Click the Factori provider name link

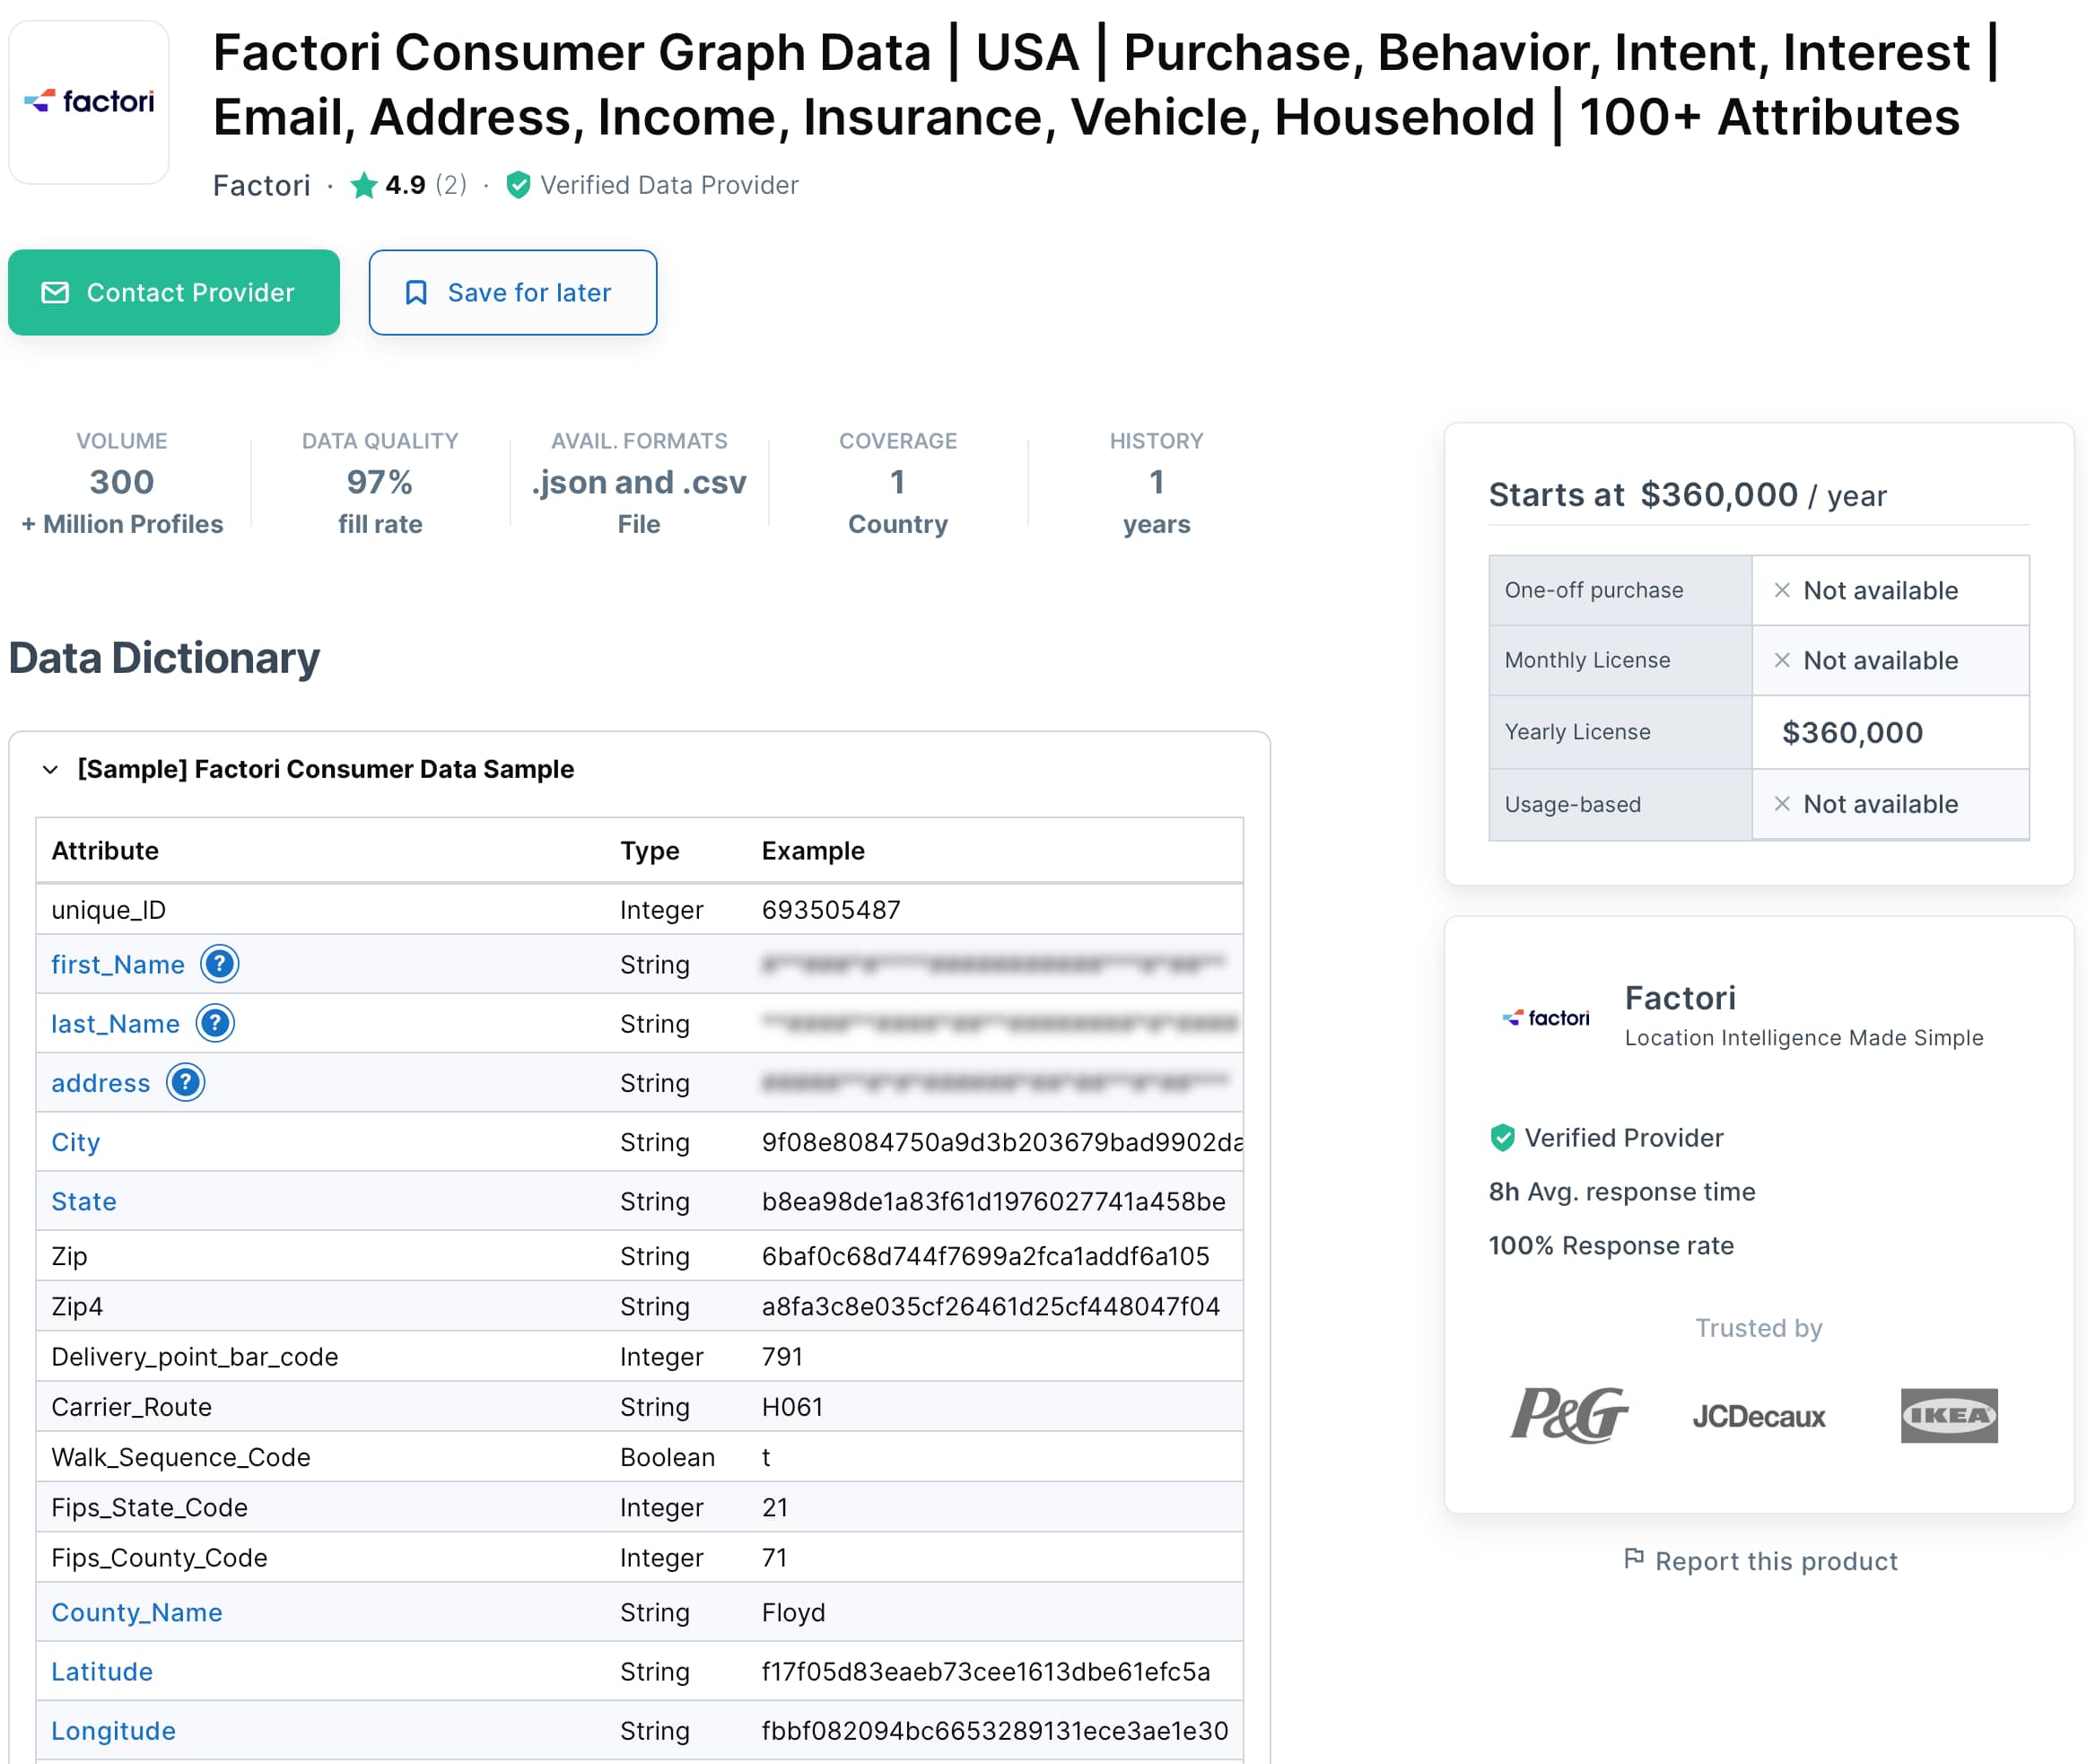[261, 184]
